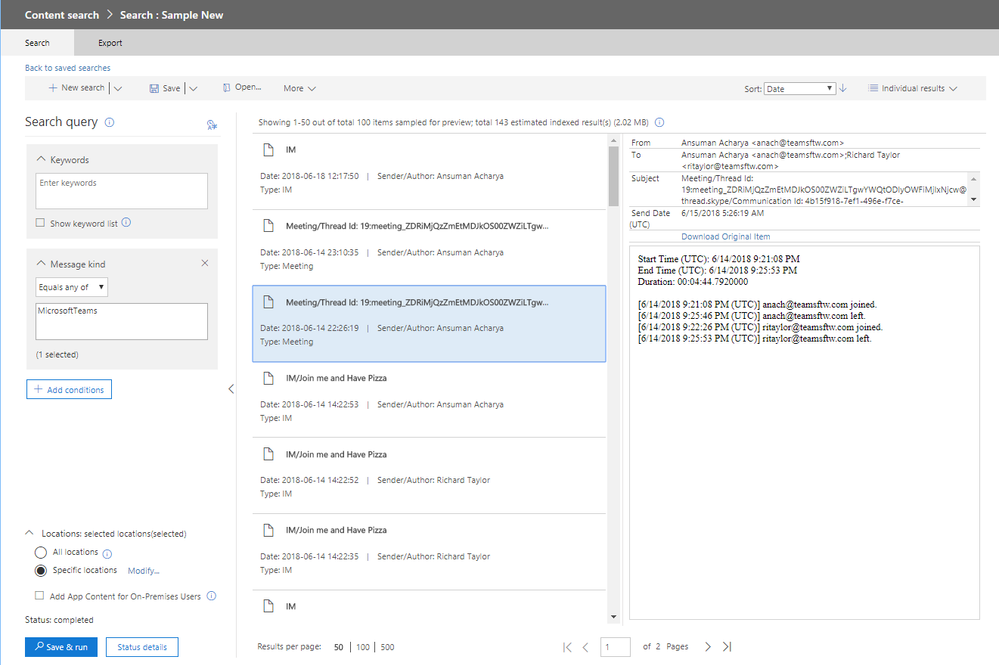
Task: Click the Save & run button
Action: (x=61, y=647)
